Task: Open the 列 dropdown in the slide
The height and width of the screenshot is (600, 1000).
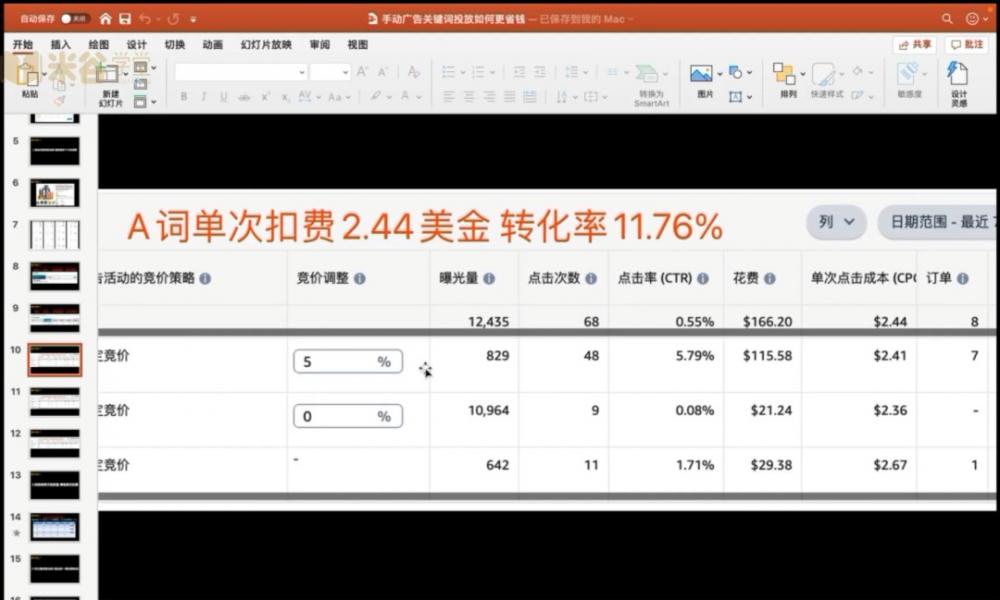Action: click(836, 222)
